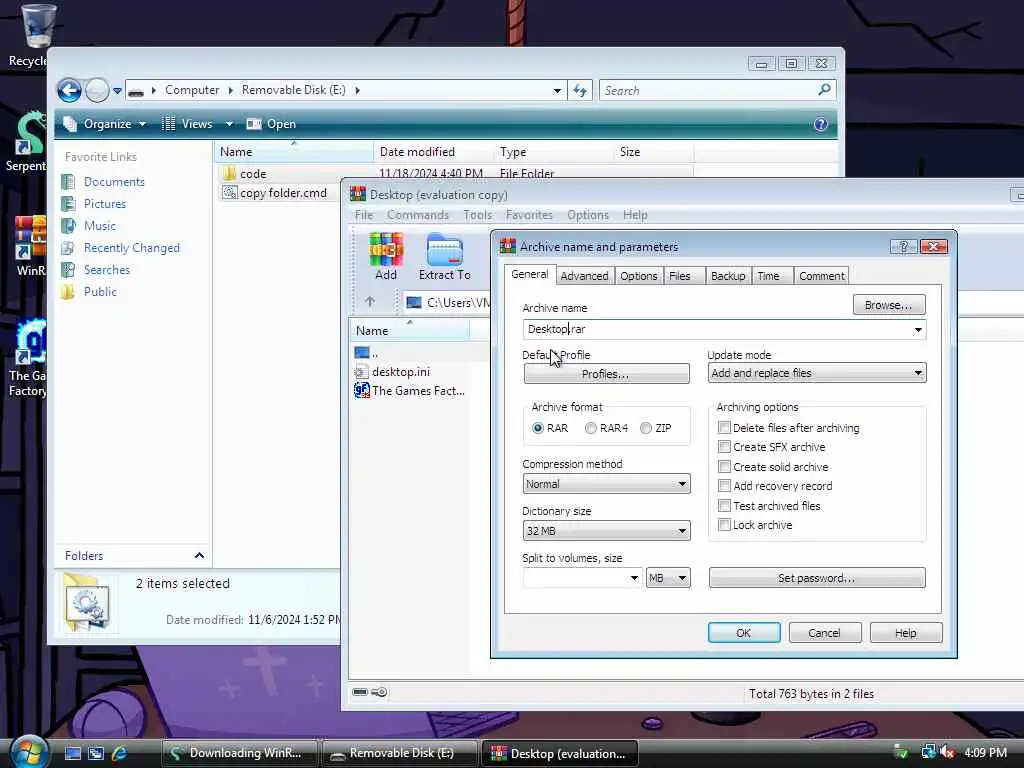
Task: Select the parent folder '..' entry in WinRAR
Action: point(366,353)
